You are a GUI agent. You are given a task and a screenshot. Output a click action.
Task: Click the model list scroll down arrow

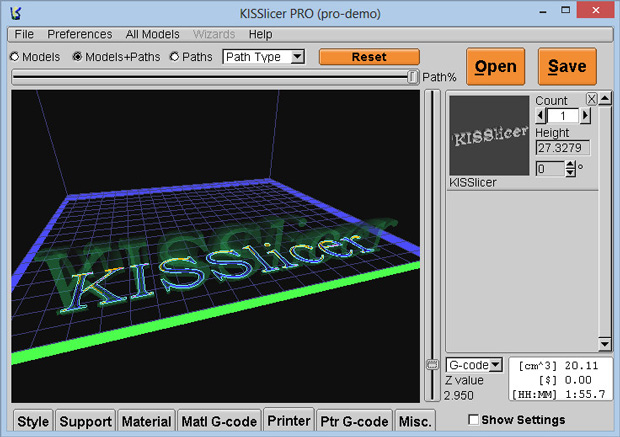coord(605,343)
